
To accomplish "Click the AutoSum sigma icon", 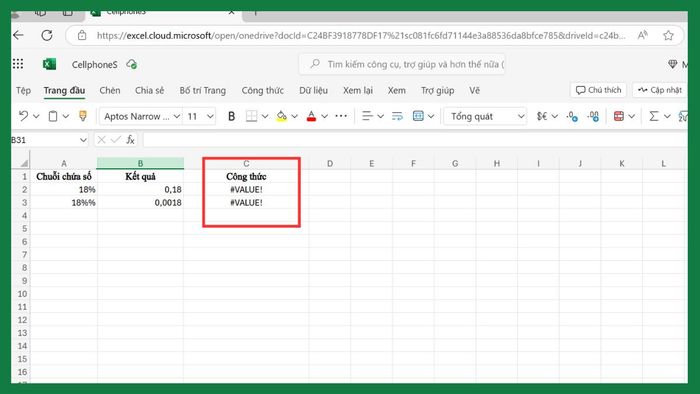I will tap(654, 116).
